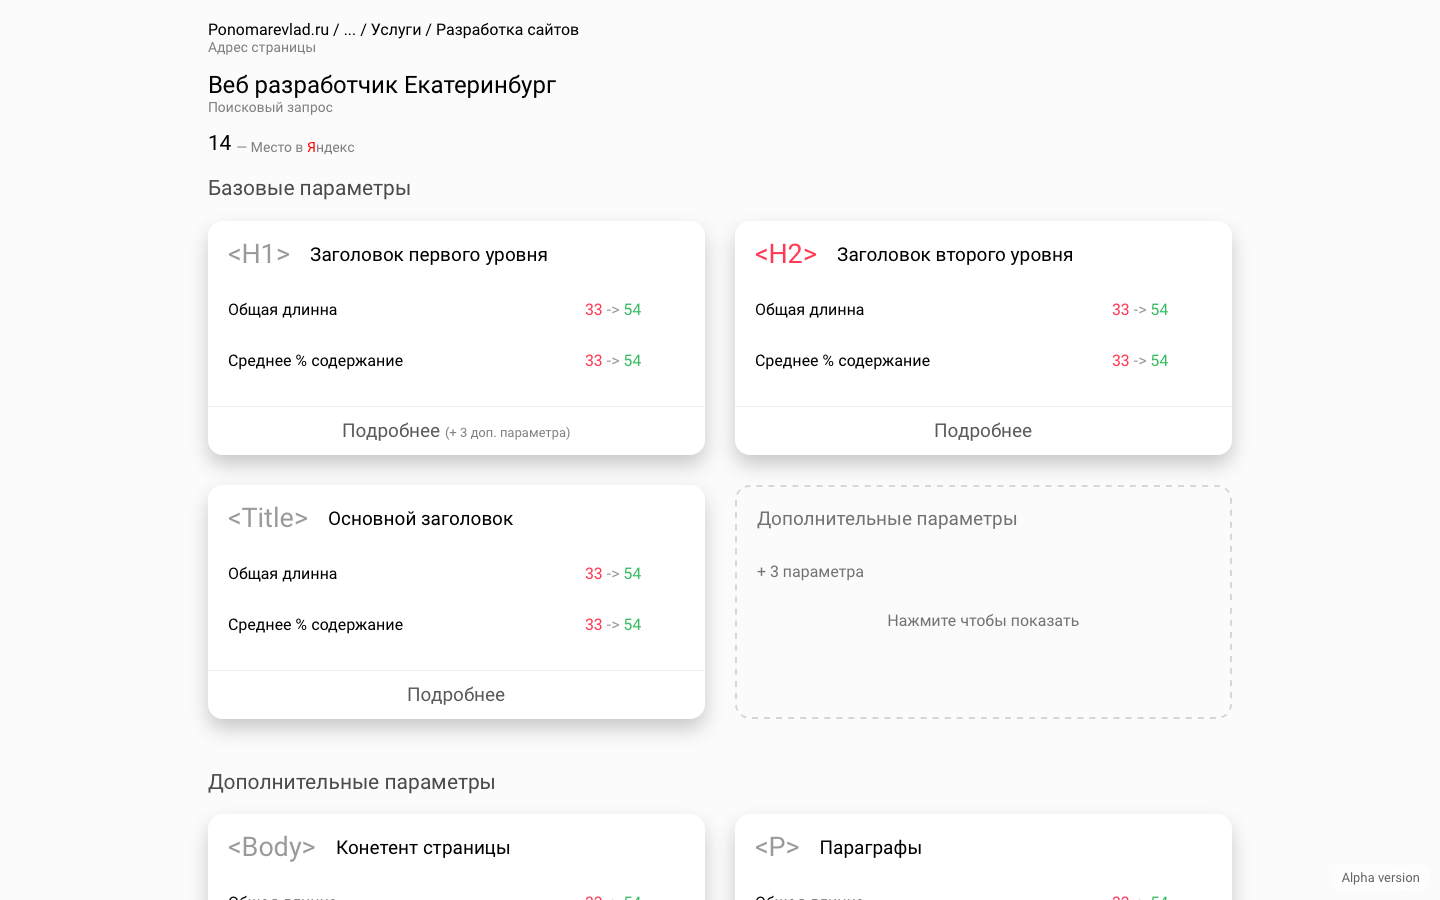
Task: Open the Услуги breadcrumb item
Action: (x=396, y=30)
